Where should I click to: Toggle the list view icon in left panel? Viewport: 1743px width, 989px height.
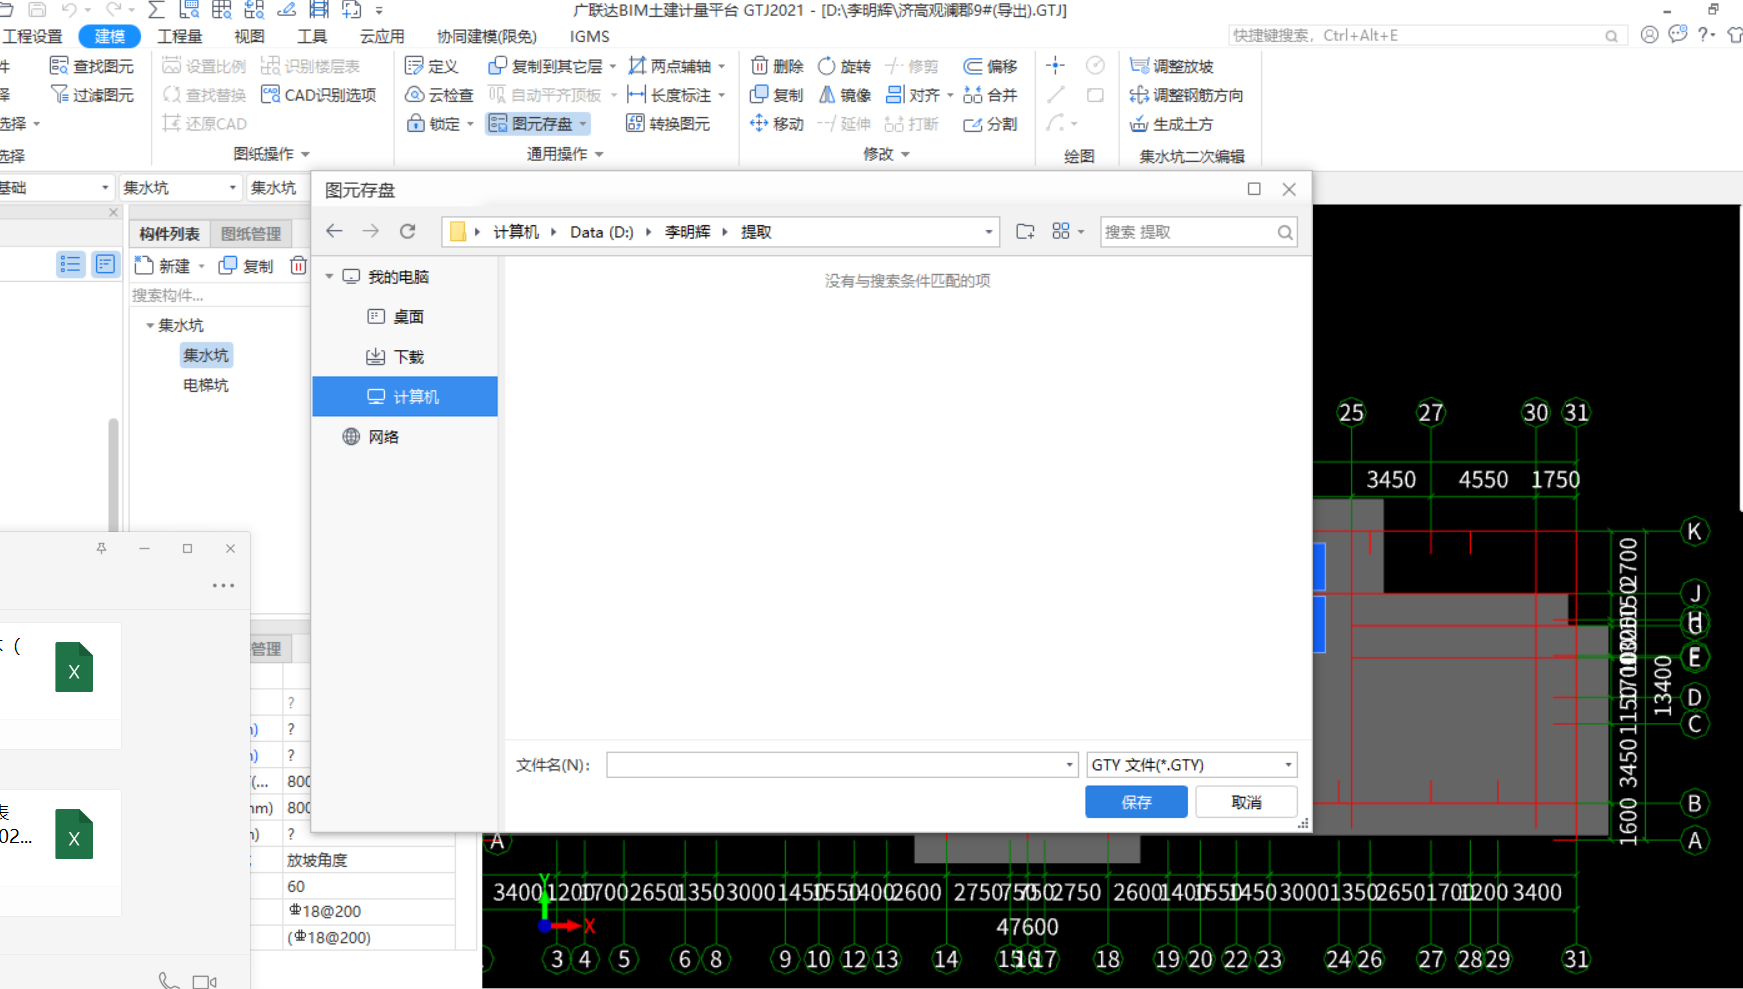(70, 264)
